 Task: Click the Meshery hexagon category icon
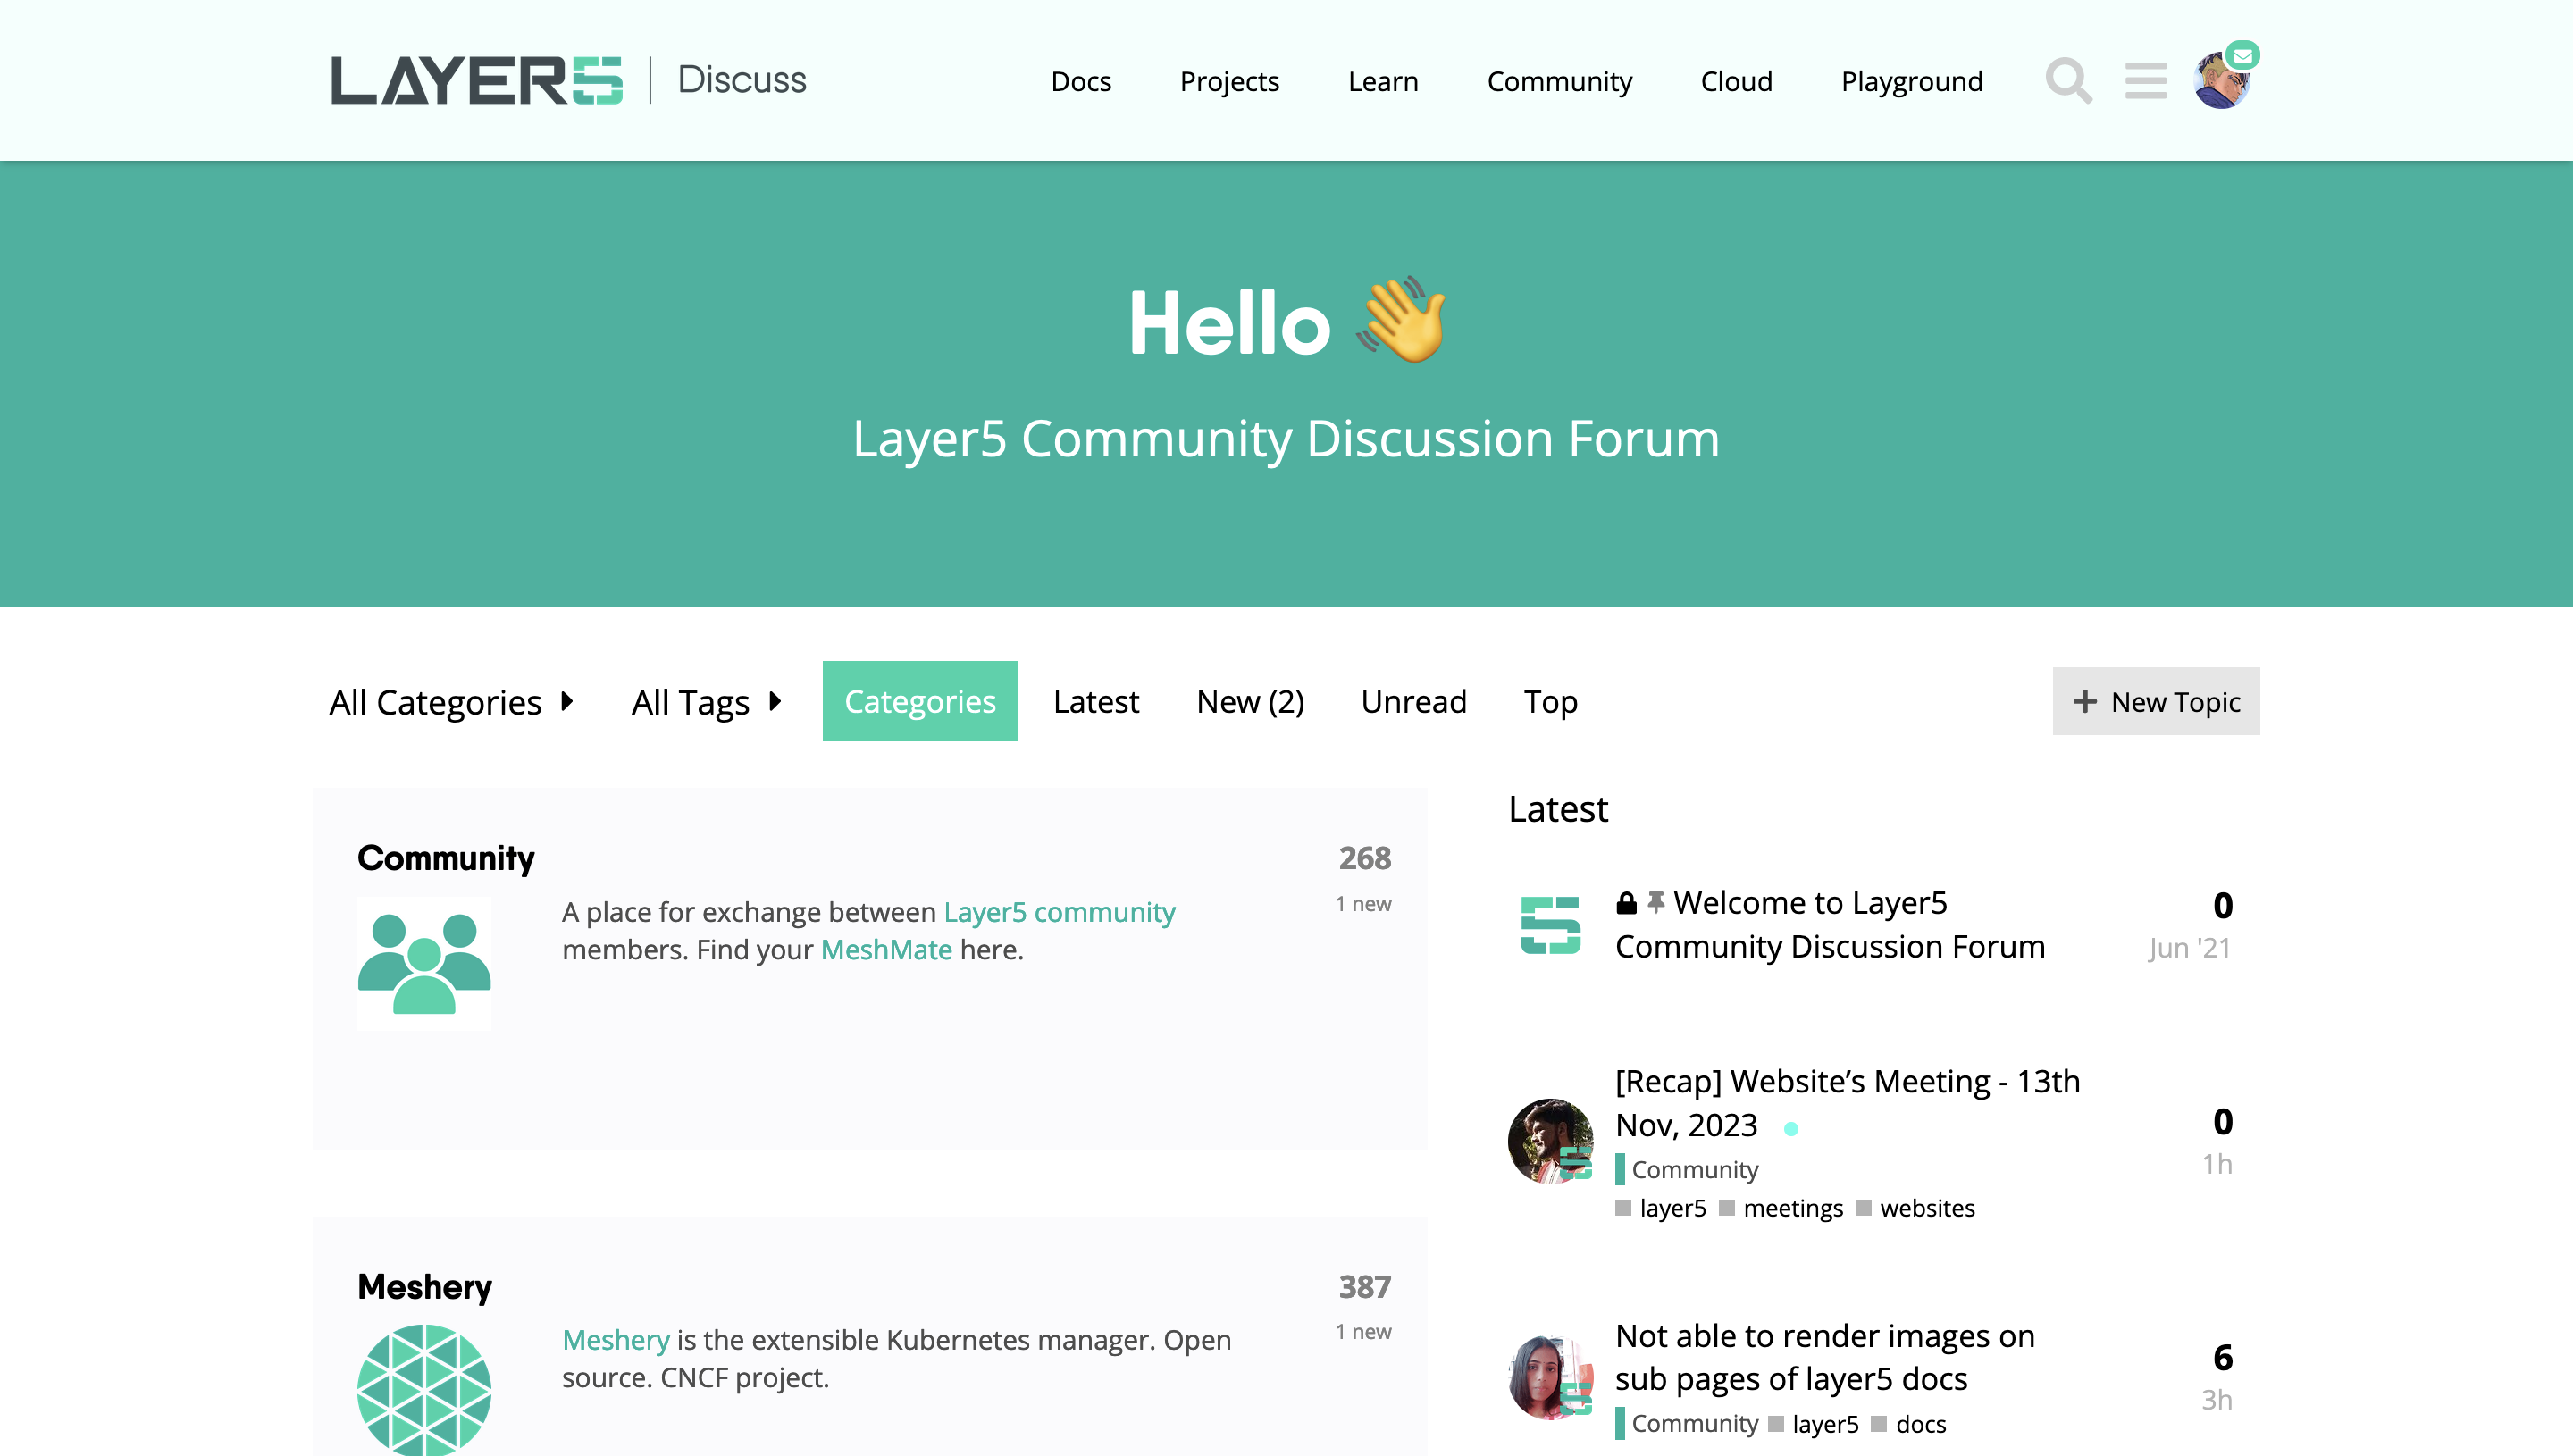(x=423, y=1390)
